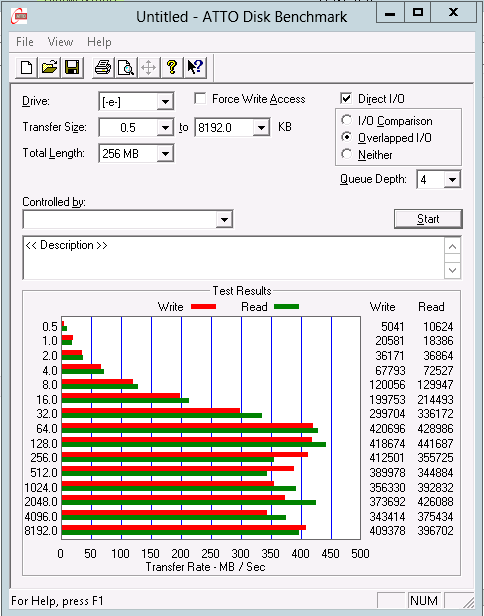Click write value 409378
The height and width of the screenshot is (616, 484).
[x=387, y=531]
